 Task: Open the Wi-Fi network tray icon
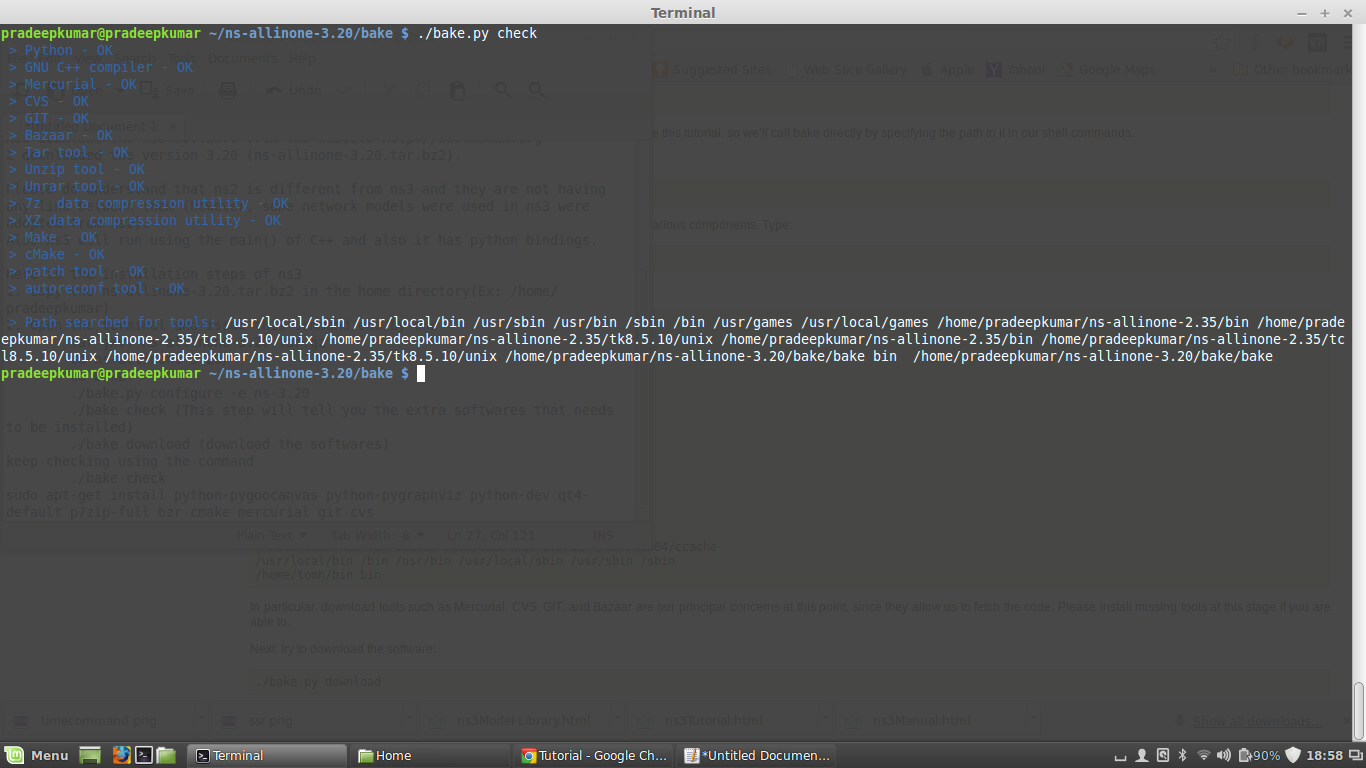pyautogui.click(x=1203, y=755)
